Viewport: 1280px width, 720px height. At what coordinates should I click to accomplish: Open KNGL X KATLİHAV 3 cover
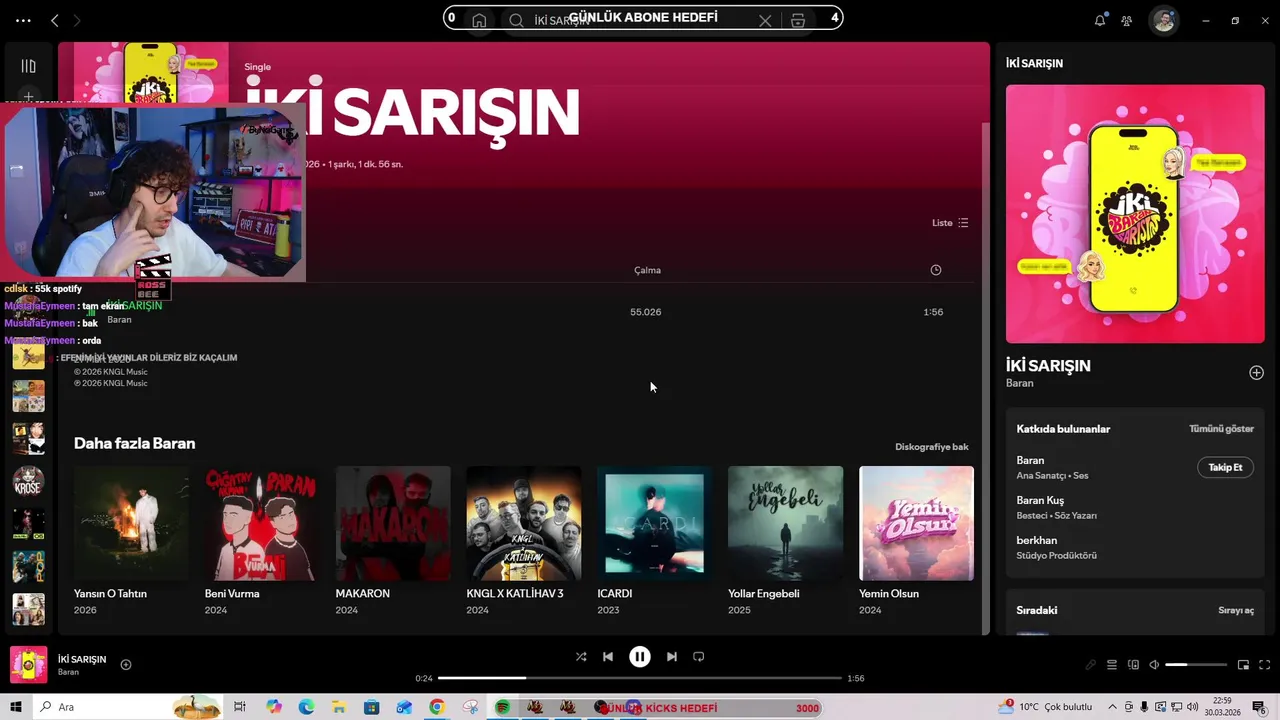click(x=524, y=523)
